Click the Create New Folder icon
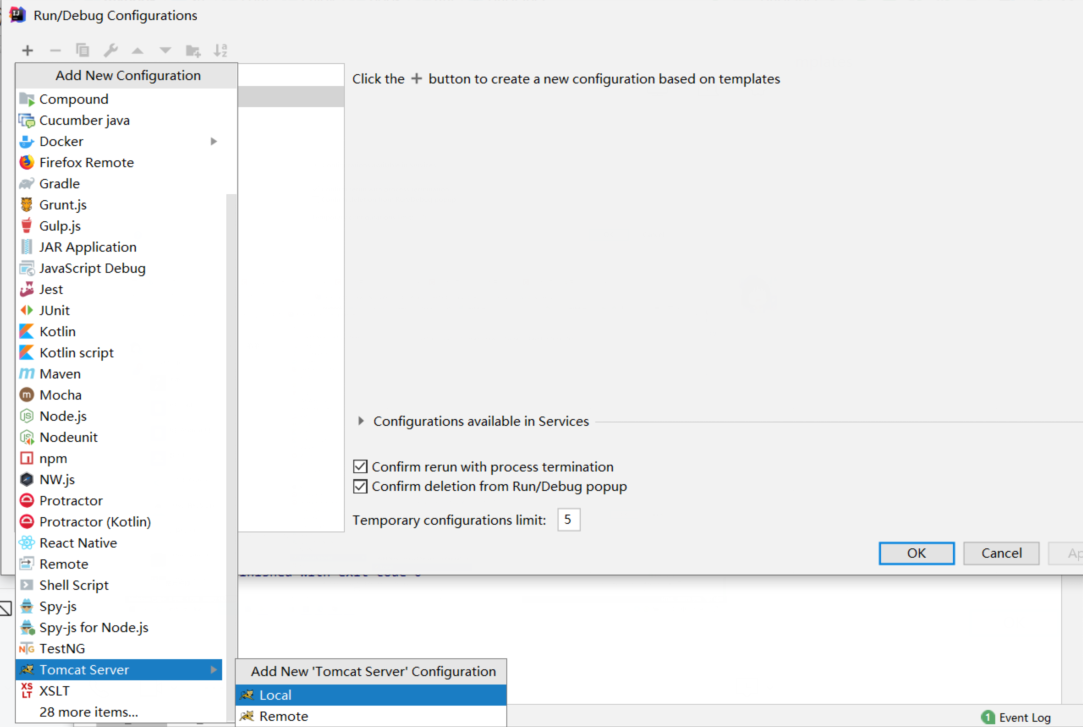 click(x=193, y=50)
